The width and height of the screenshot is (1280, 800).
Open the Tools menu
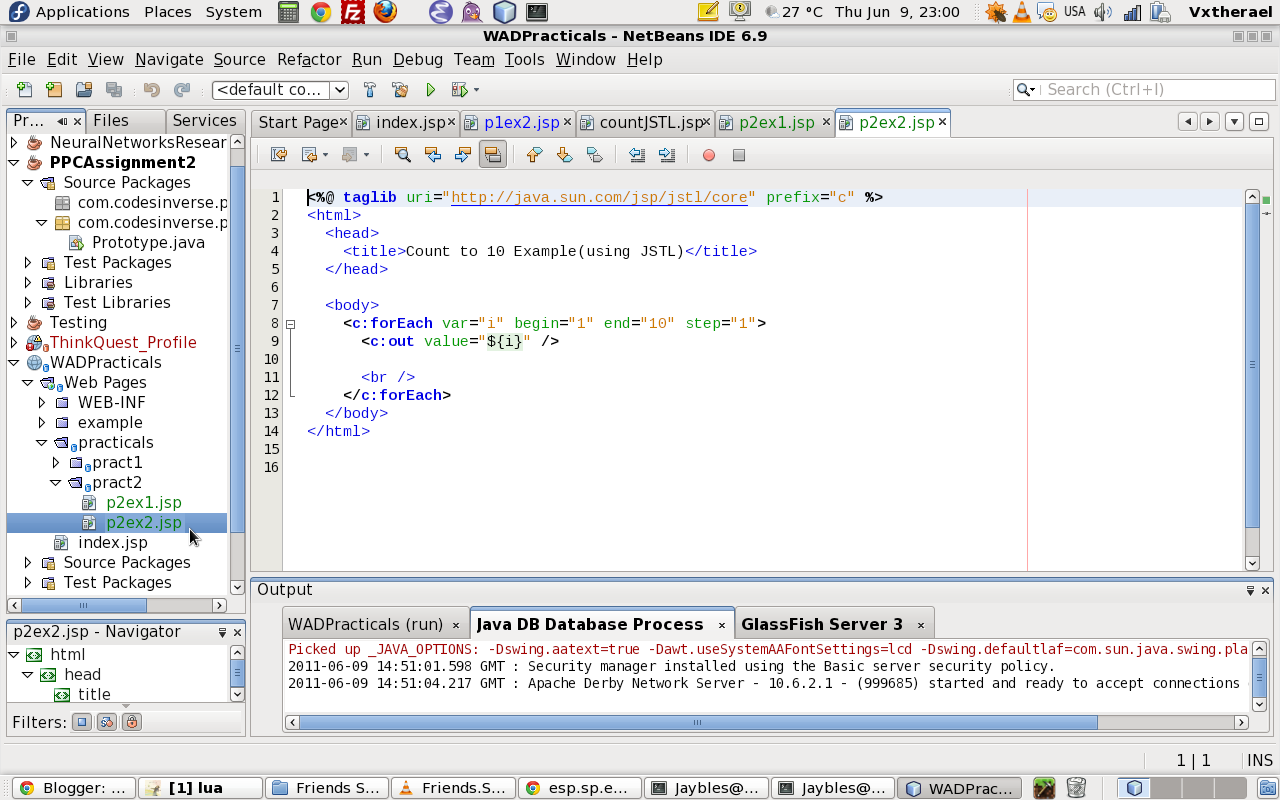[x=524, y=59]
